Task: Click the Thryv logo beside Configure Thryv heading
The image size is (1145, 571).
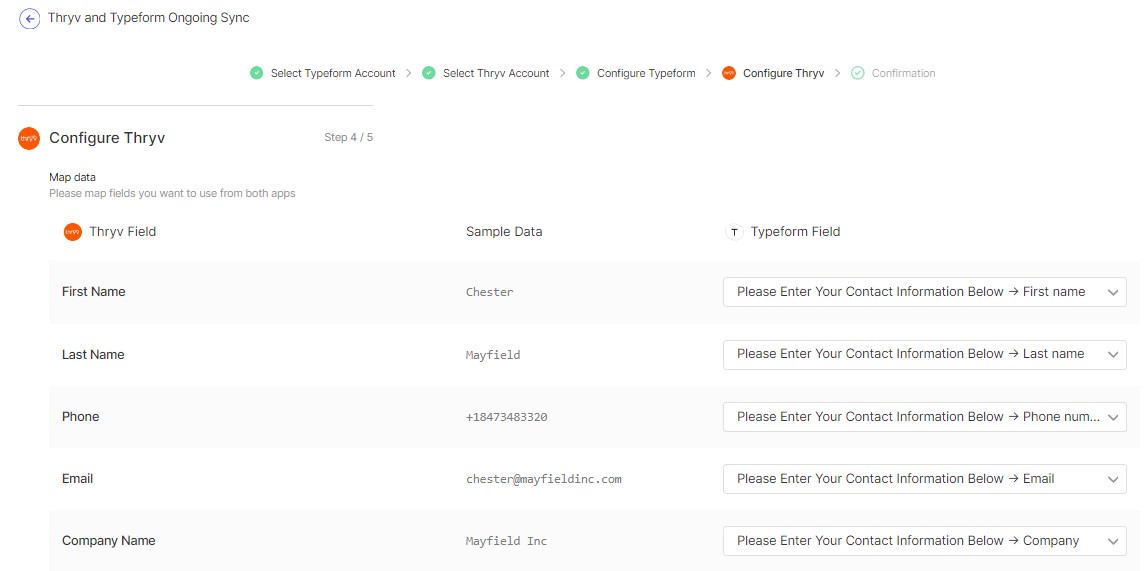Action: click(29, 139)
